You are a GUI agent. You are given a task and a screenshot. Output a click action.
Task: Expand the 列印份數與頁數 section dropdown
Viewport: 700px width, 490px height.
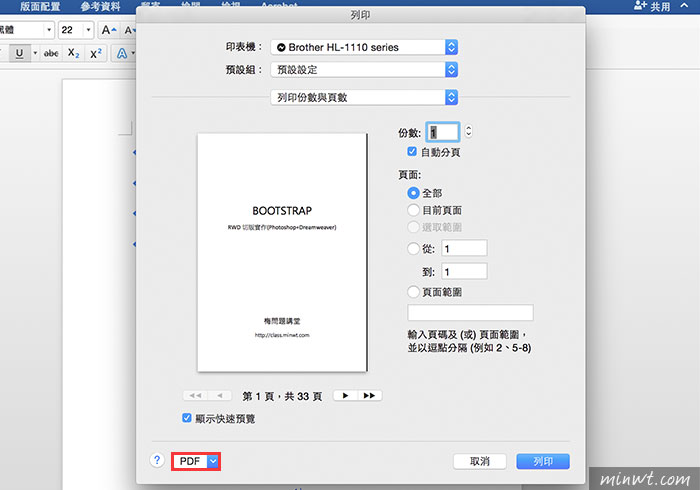point(364,97)
